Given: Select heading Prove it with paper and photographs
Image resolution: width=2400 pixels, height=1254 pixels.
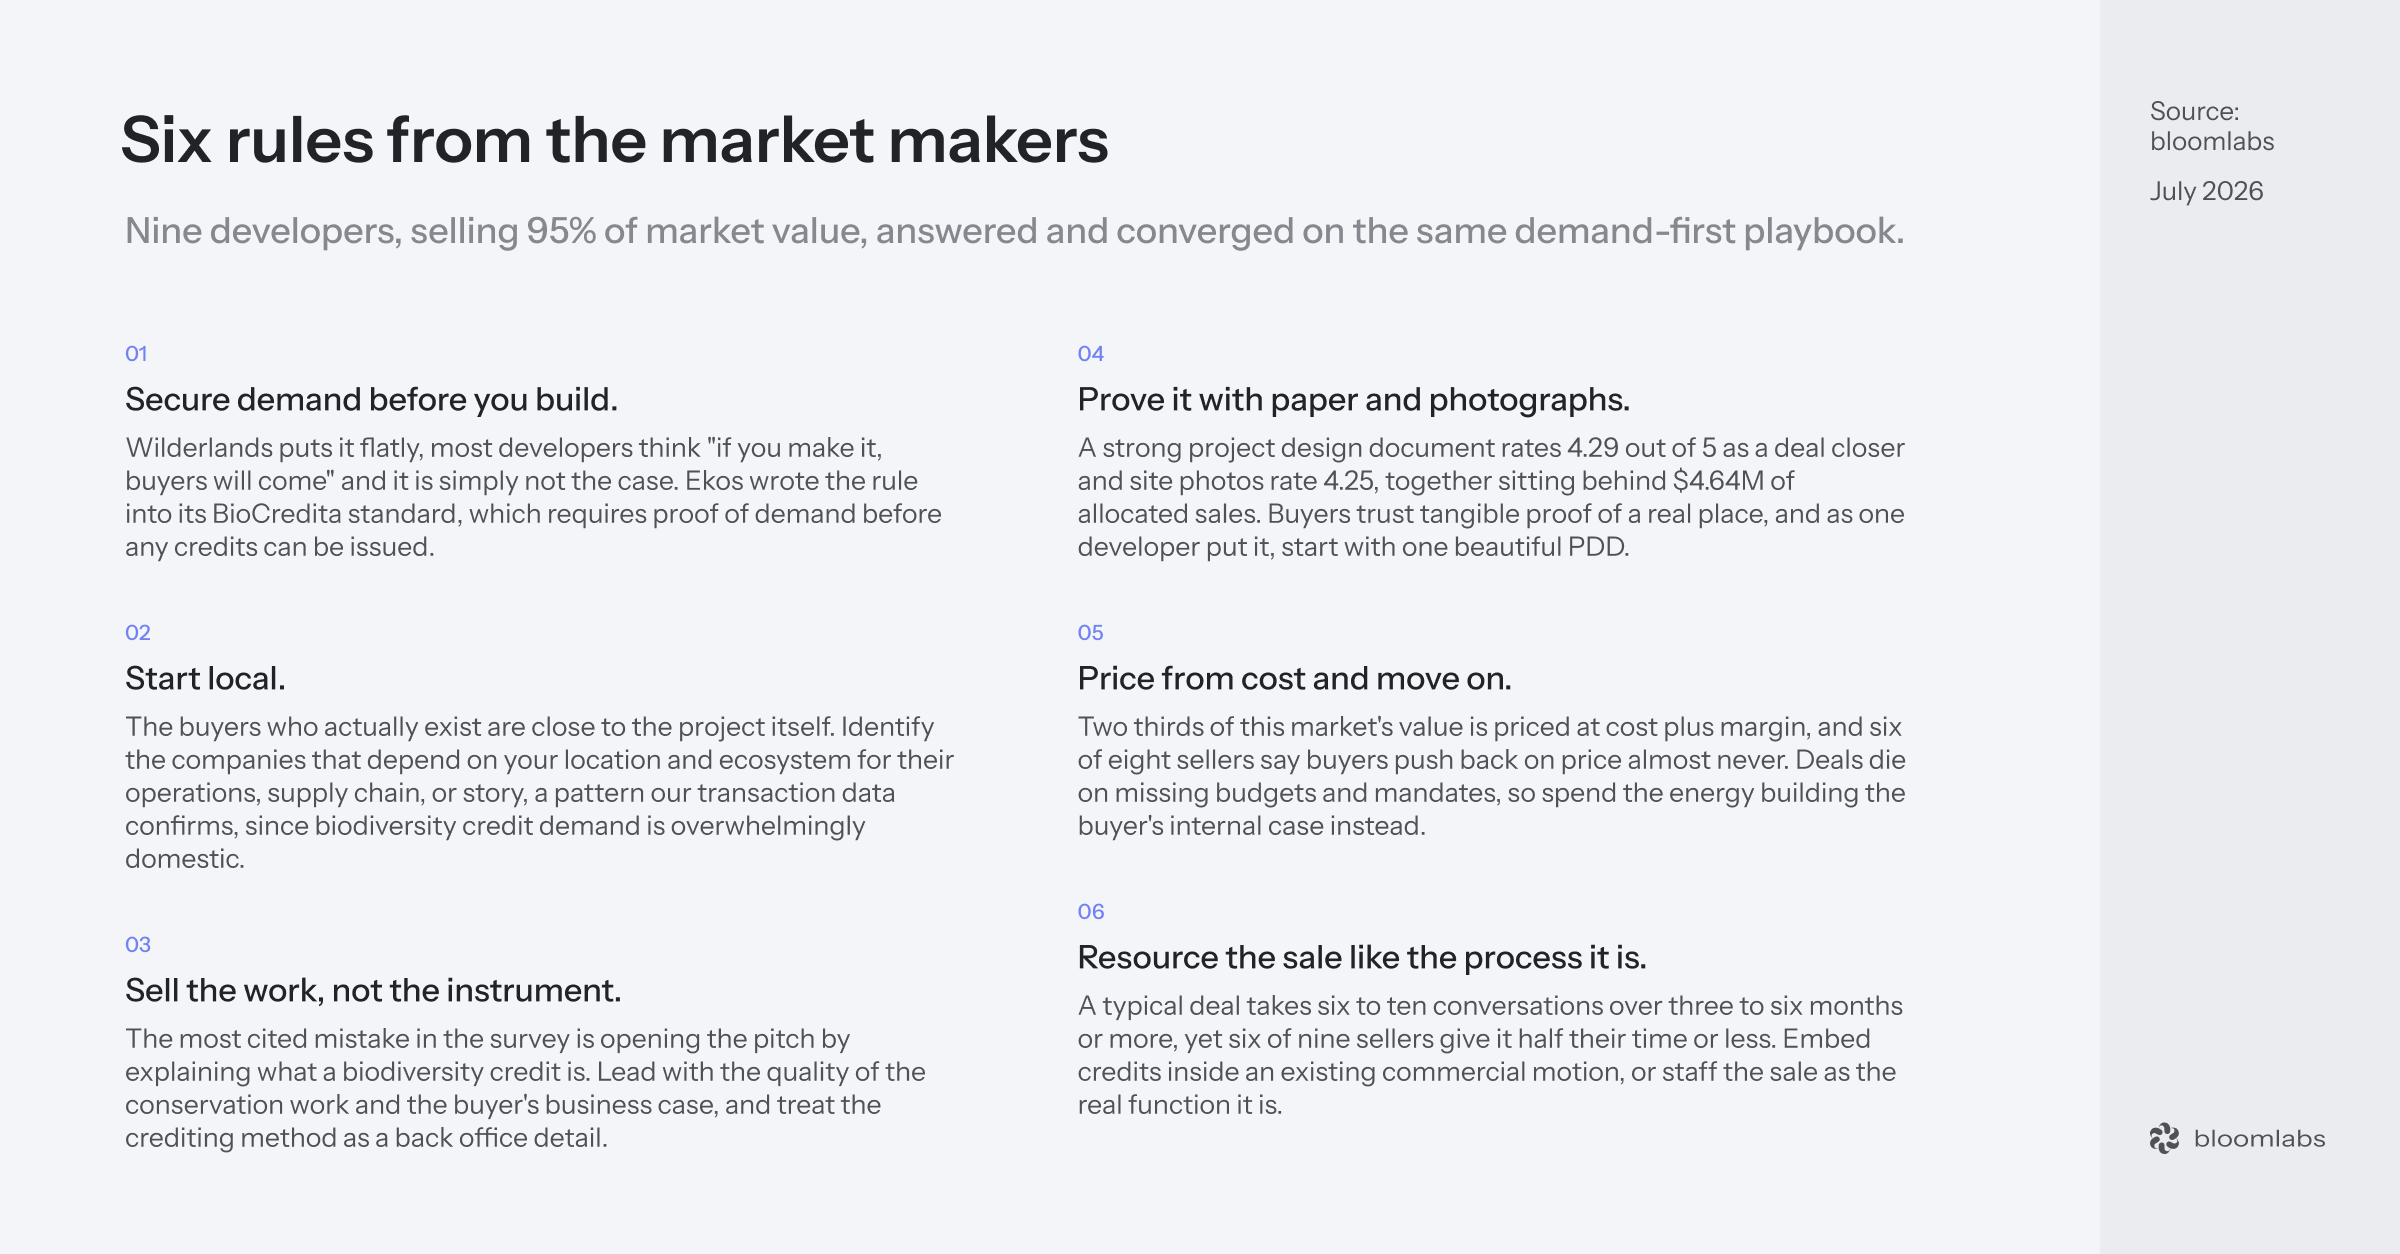Looking at the screenshot, I should pyautogui.click(x=1353, y=399).
